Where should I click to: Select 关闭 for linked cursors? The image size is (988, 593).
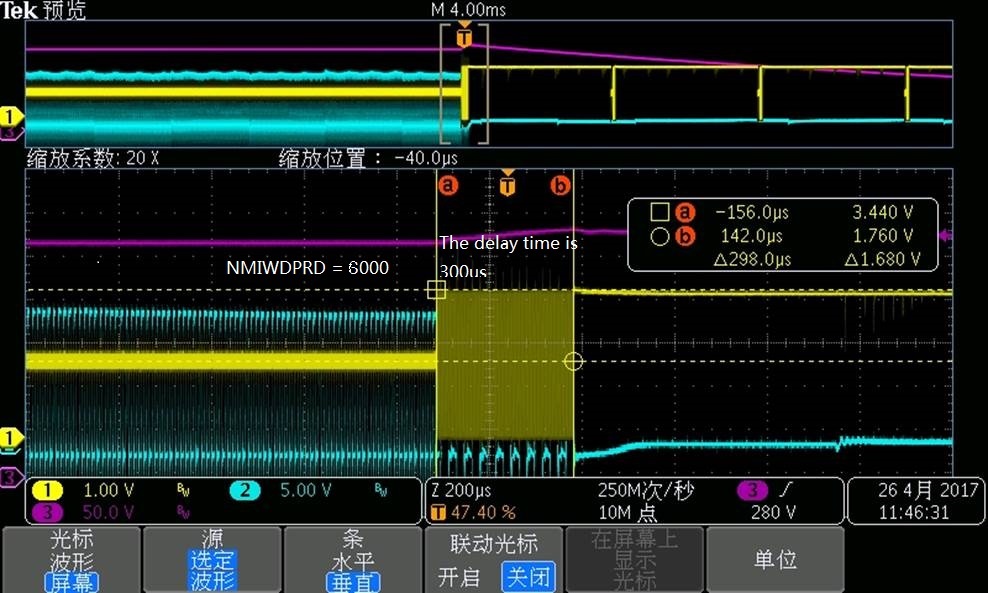click(x=528, y=577)
